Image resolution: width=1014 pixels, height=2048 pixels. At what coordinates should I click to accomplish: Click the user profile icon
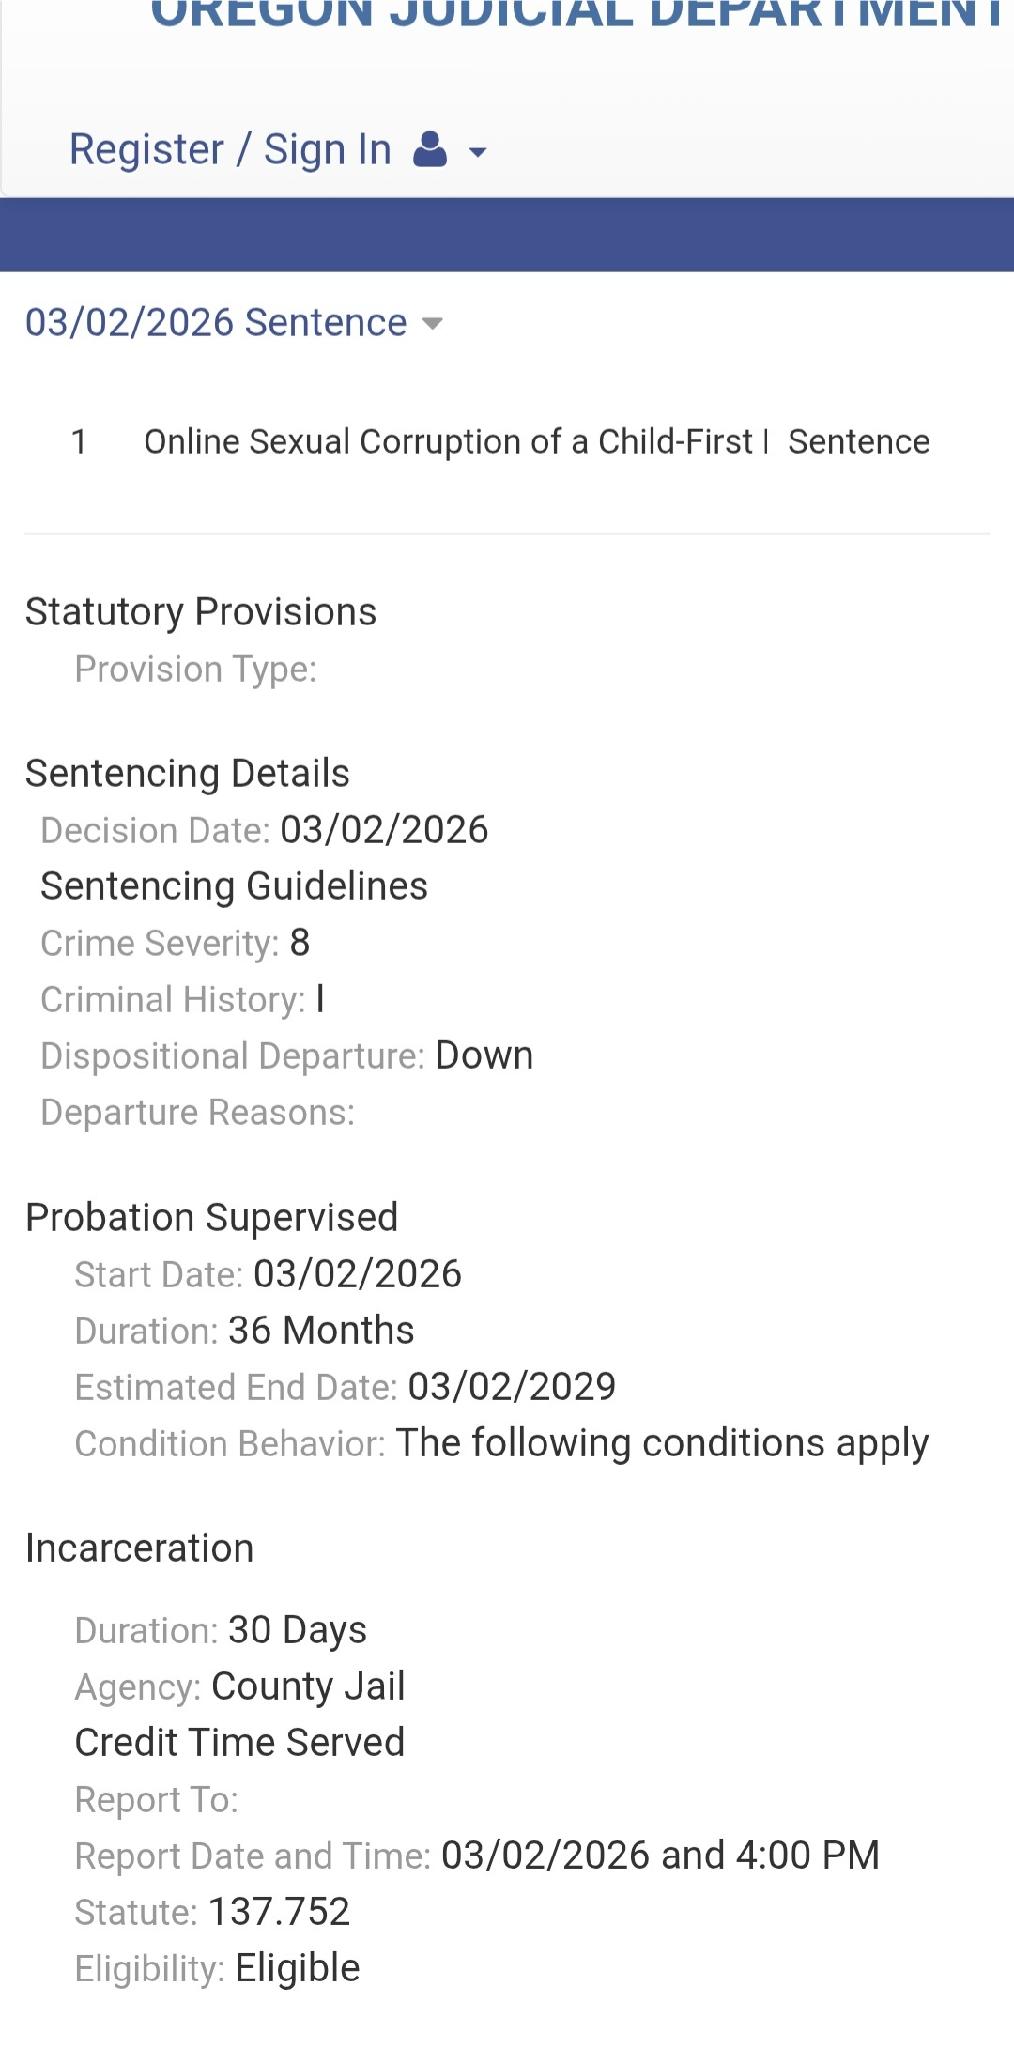tap(430, 150)
